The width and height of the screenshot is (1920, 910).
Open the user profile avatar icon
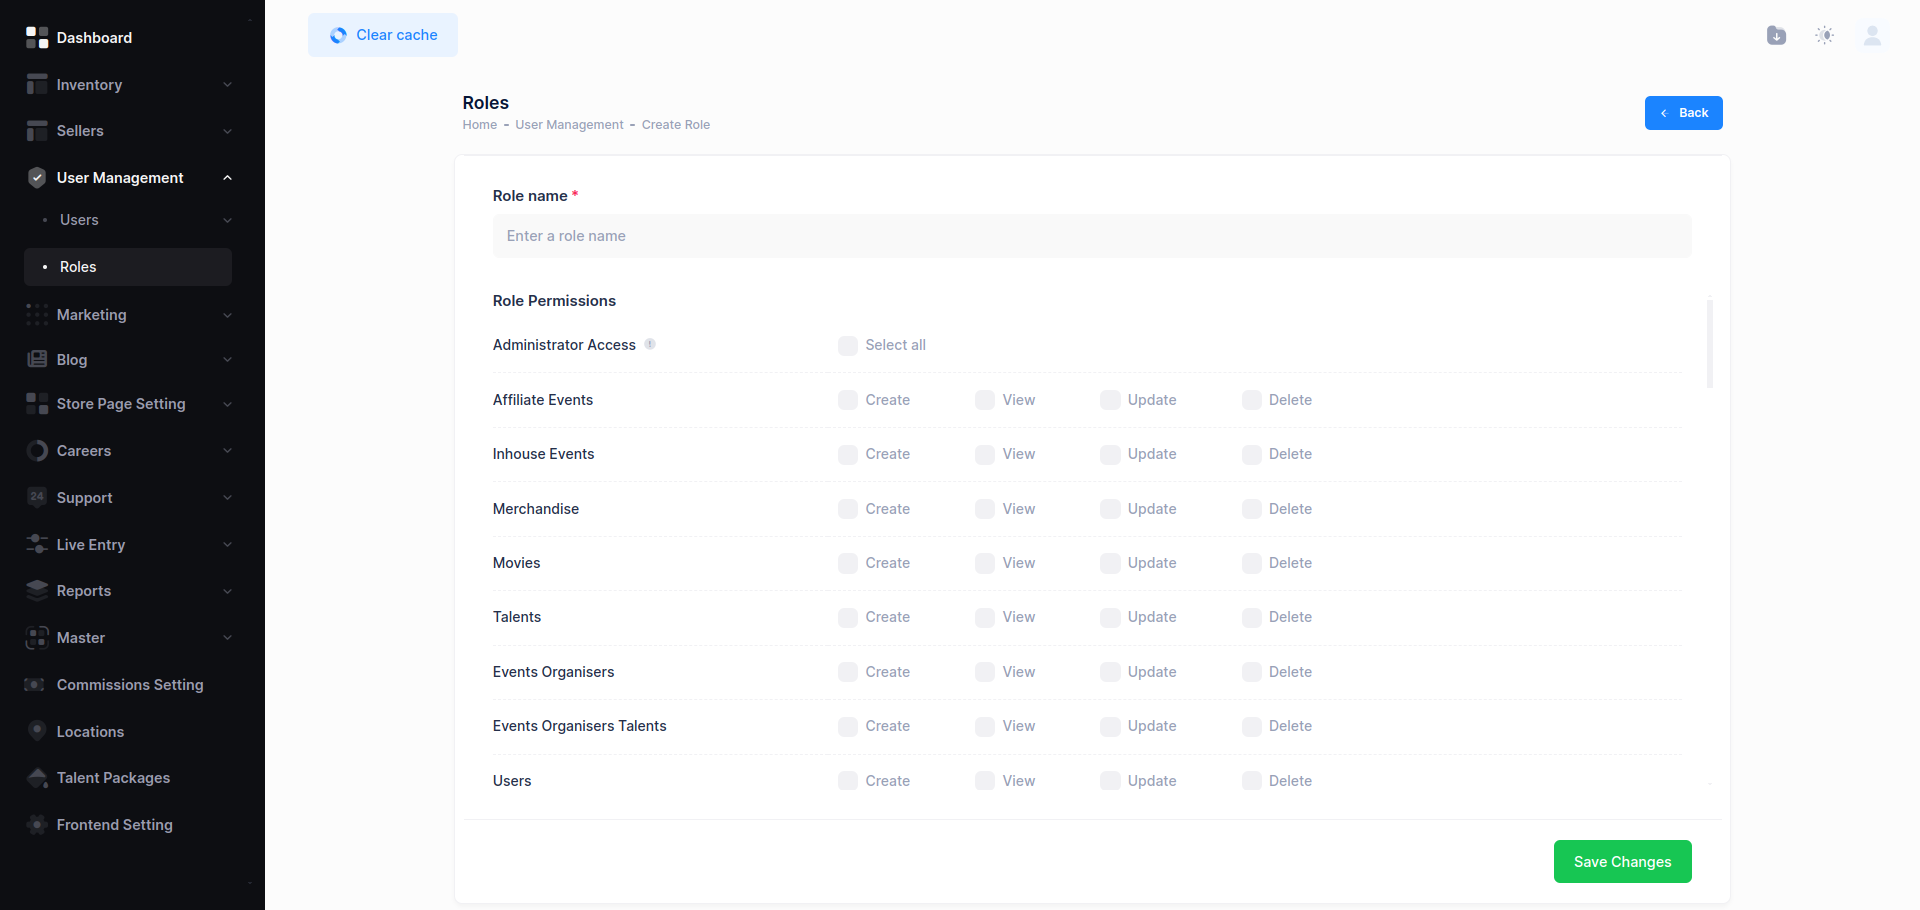(1872, 36)
